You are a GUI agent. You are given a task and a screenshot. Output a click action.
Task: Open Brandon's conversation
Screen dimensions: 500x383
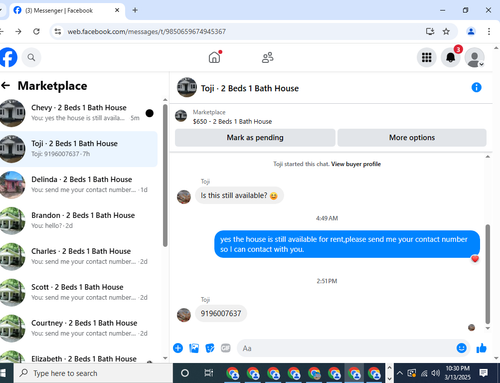pyautogui.click(x=79, y=221)
